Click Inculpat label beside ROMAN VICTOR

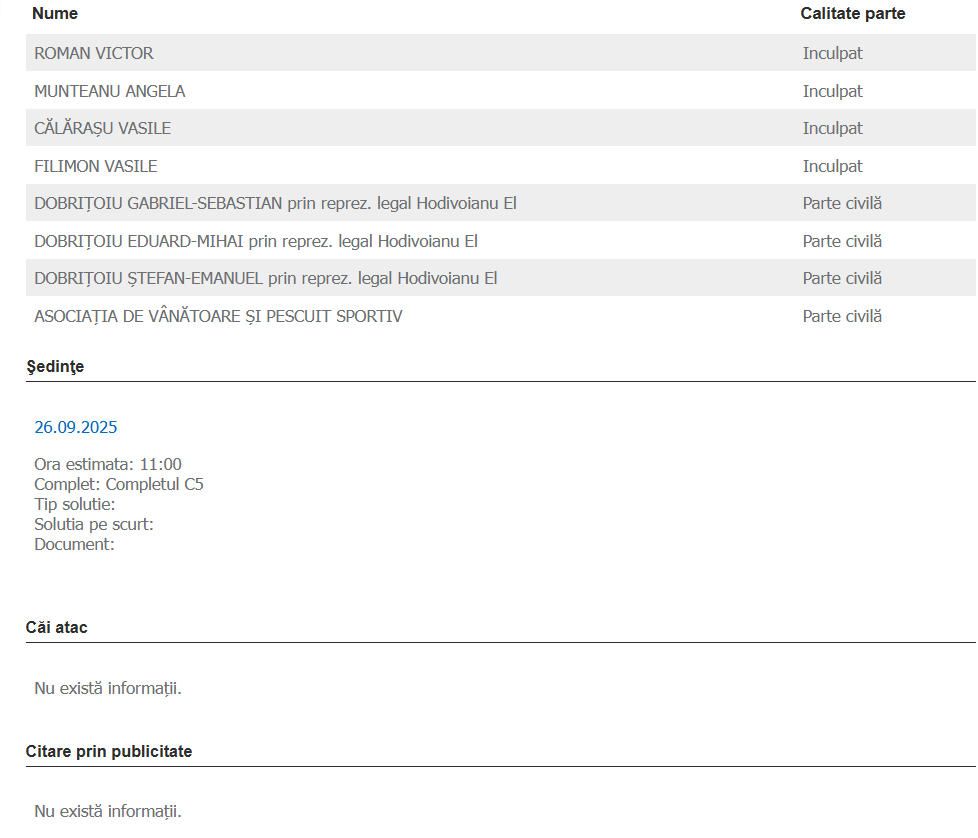point(832,53)
